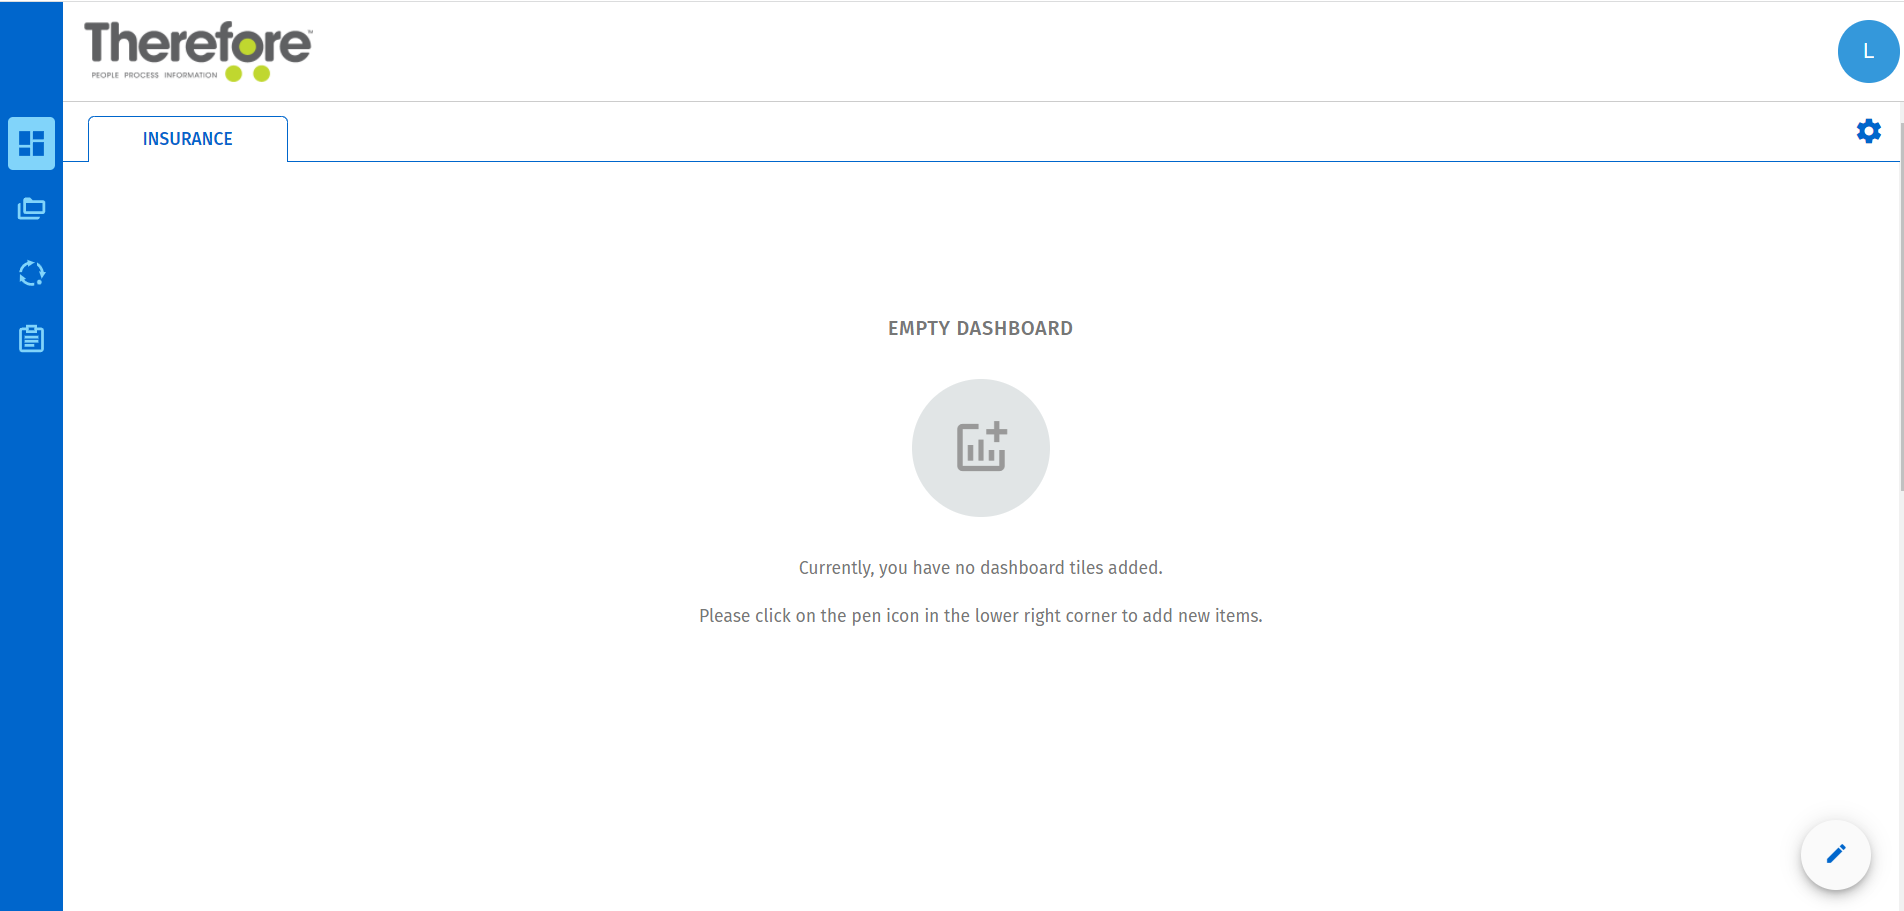
Task: Click the add chart placeholder icon
Action: click(x=980, y=447)
